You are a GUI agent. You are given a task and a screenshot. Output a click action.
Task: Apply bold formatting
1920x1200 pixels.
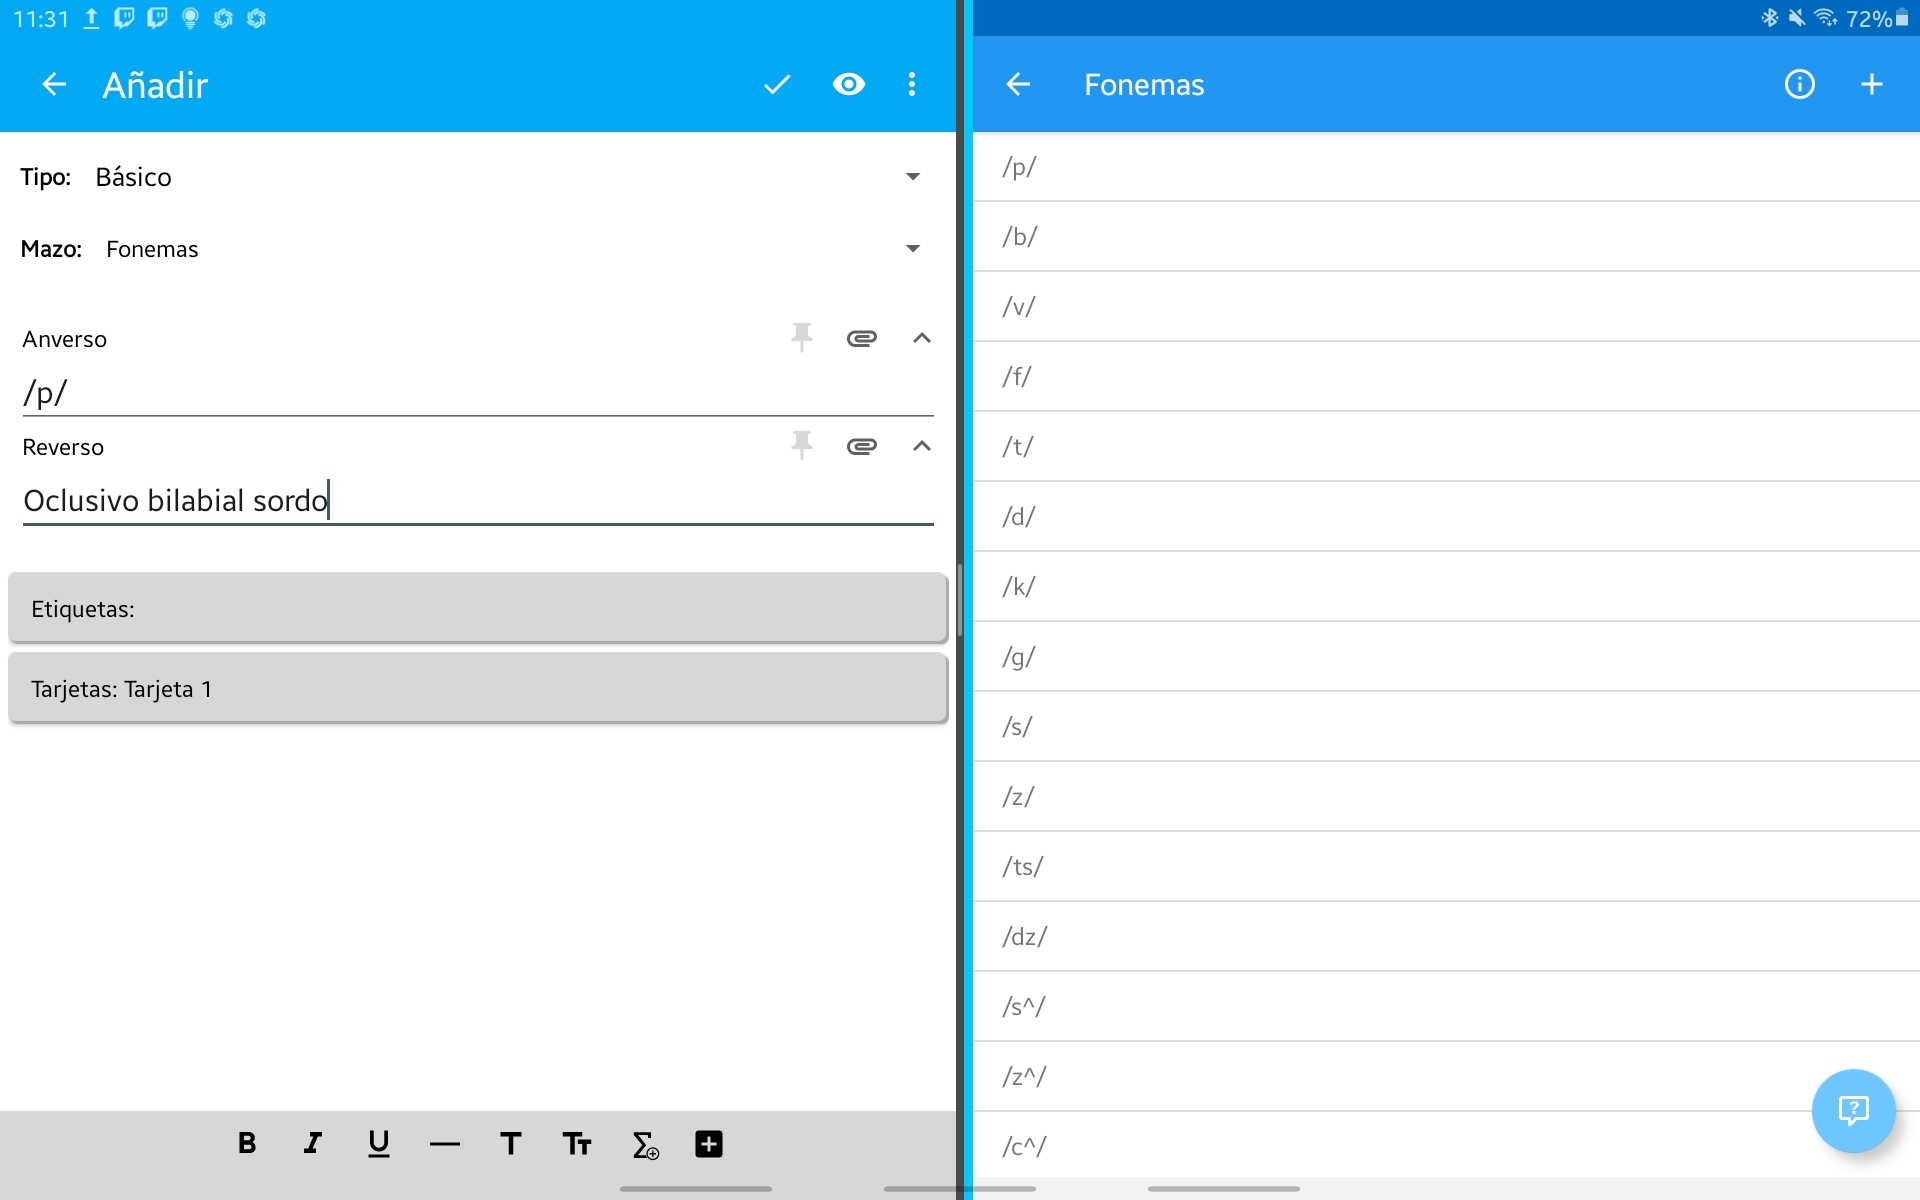tap(247, 1143)
